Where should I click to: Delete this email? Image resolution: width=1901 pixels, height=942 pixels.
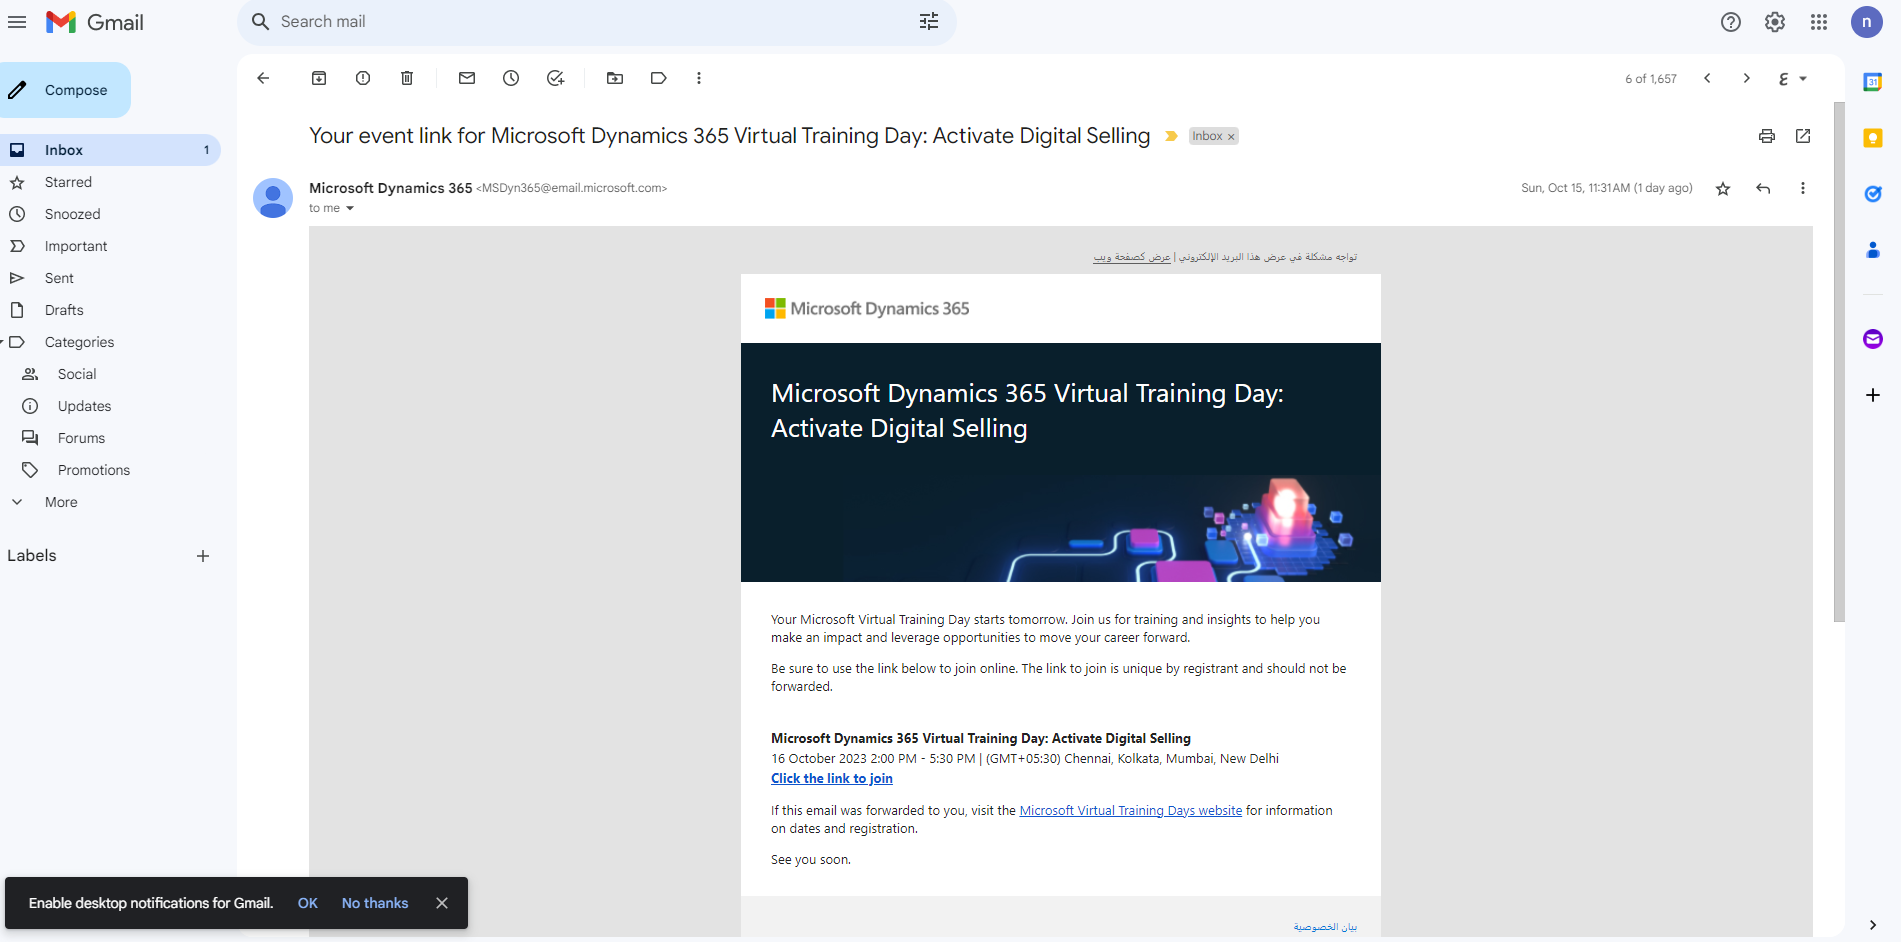(x=406, y=78)
